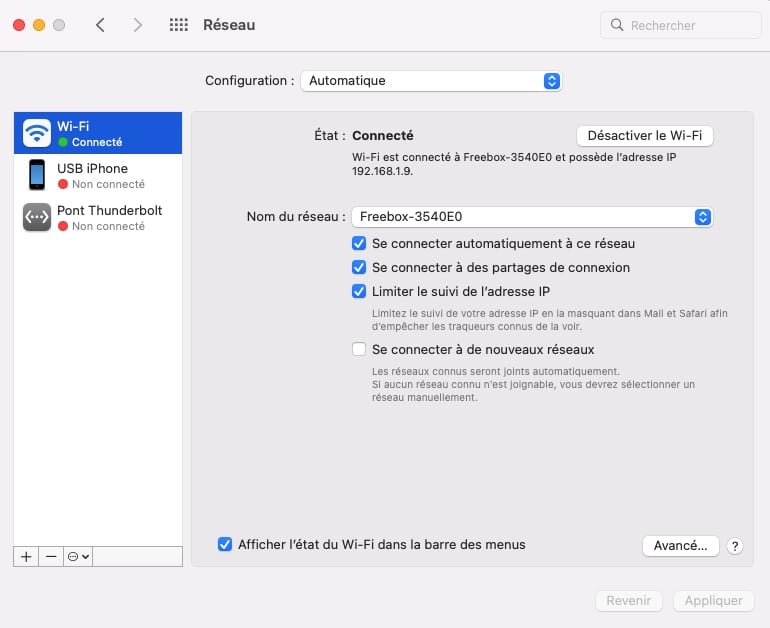Open the 'Avancé...' settings button
This screenshot has width=770, height=628.
pos(680,546)
